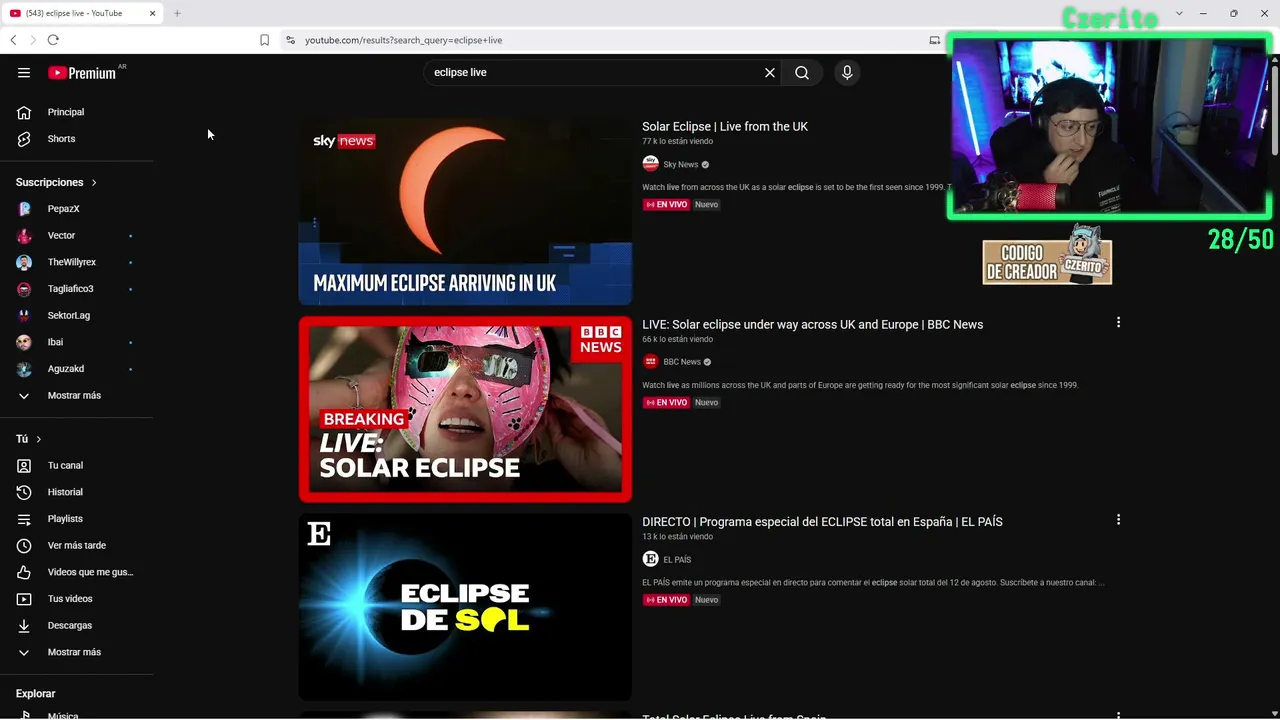
Task: Select the 'eclipse live - YouTube' browser tab
Action: 83,13
